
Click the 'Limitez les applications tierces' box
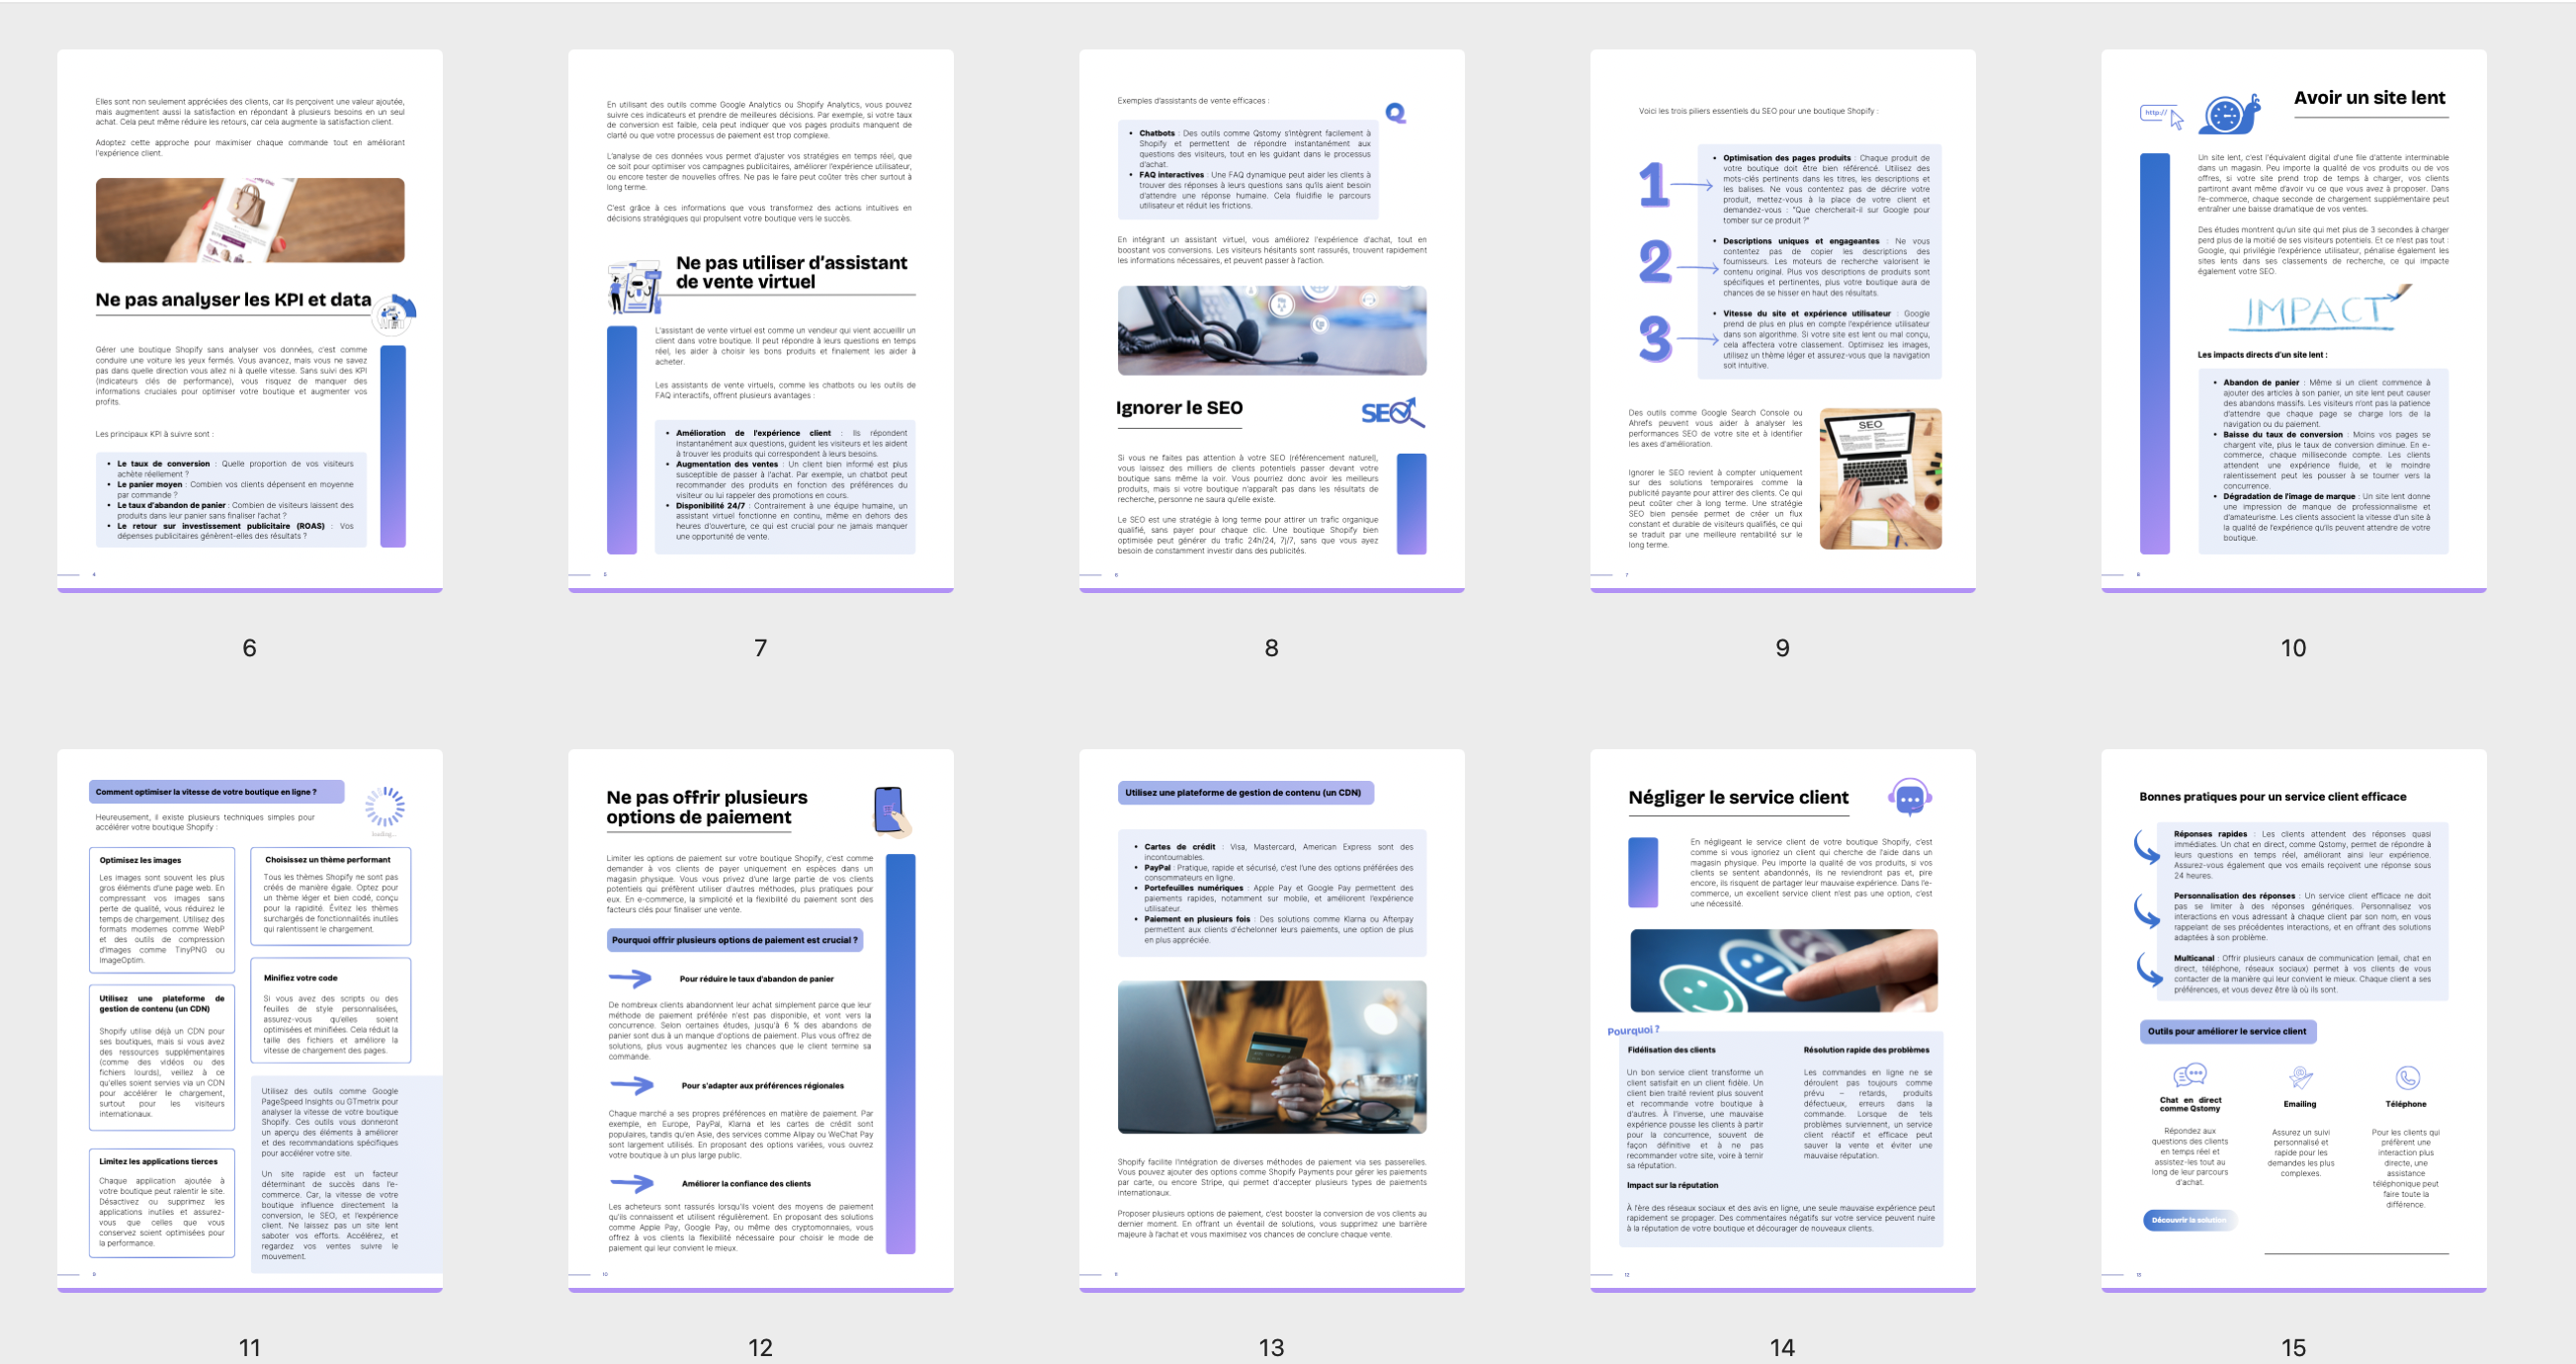click(x=162, y=1202)
